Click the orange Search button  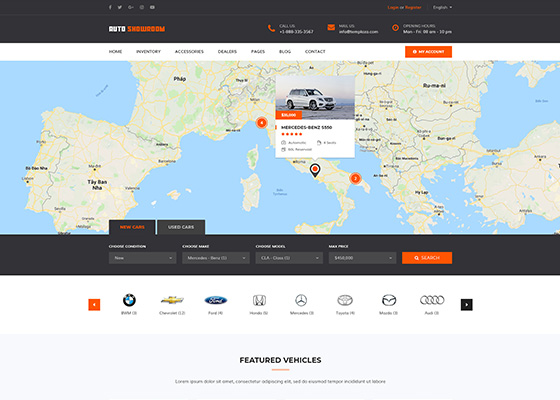point(427,258)
